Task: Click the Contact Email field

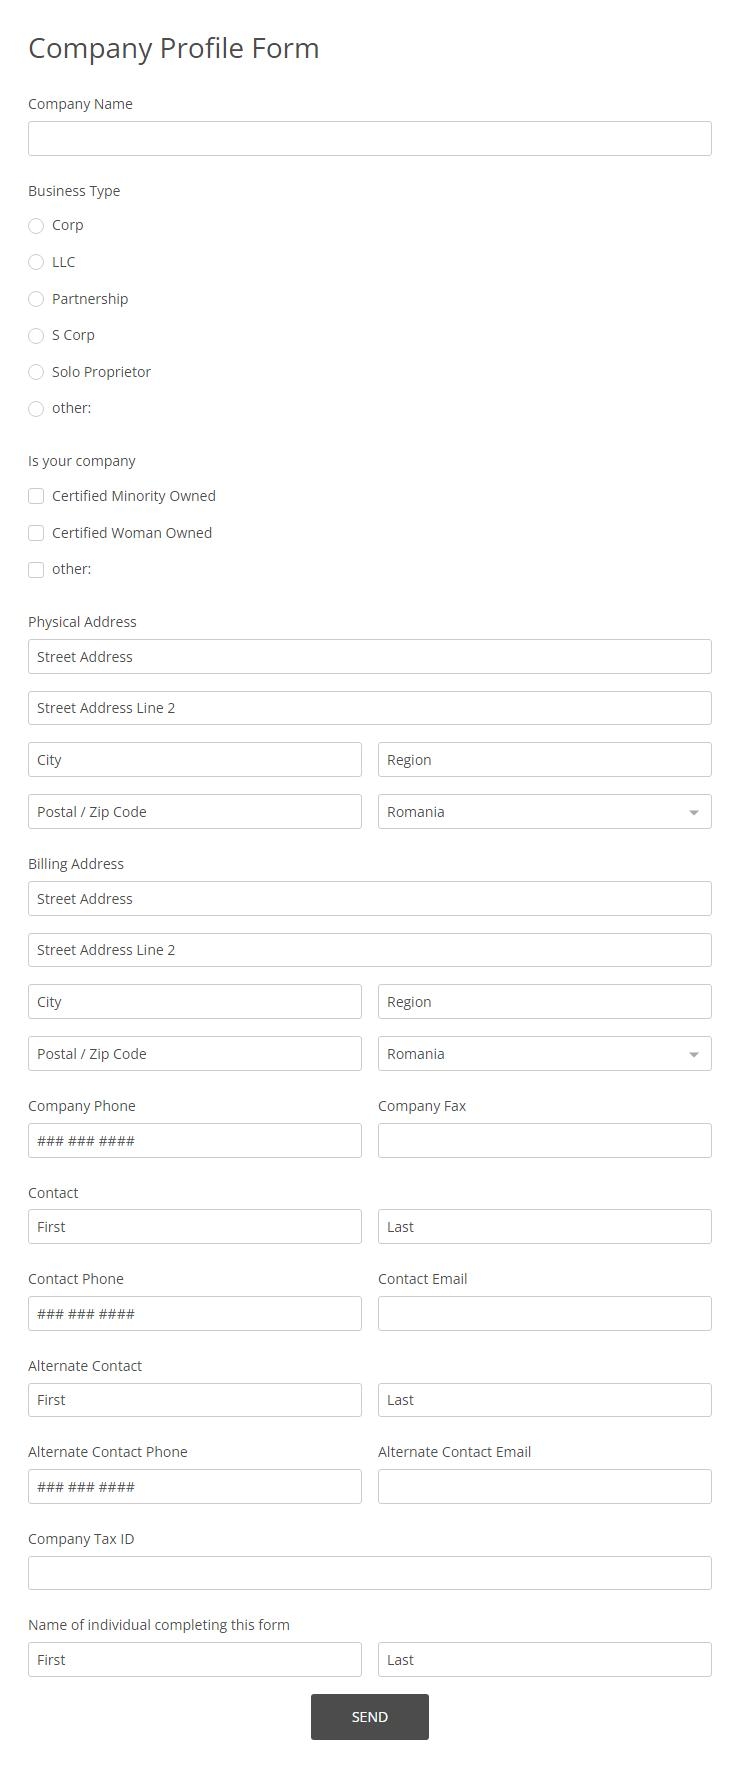Action: 544,1313
